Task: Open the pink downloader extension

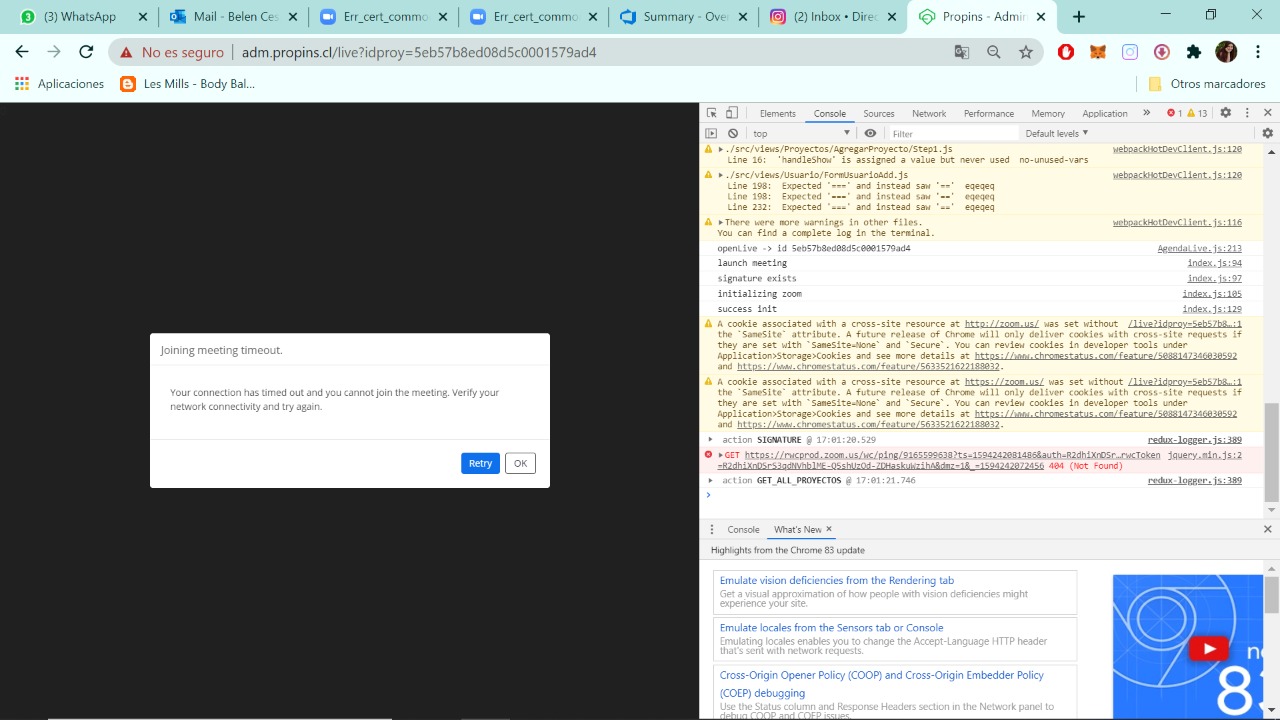Action: [1162, 52]
